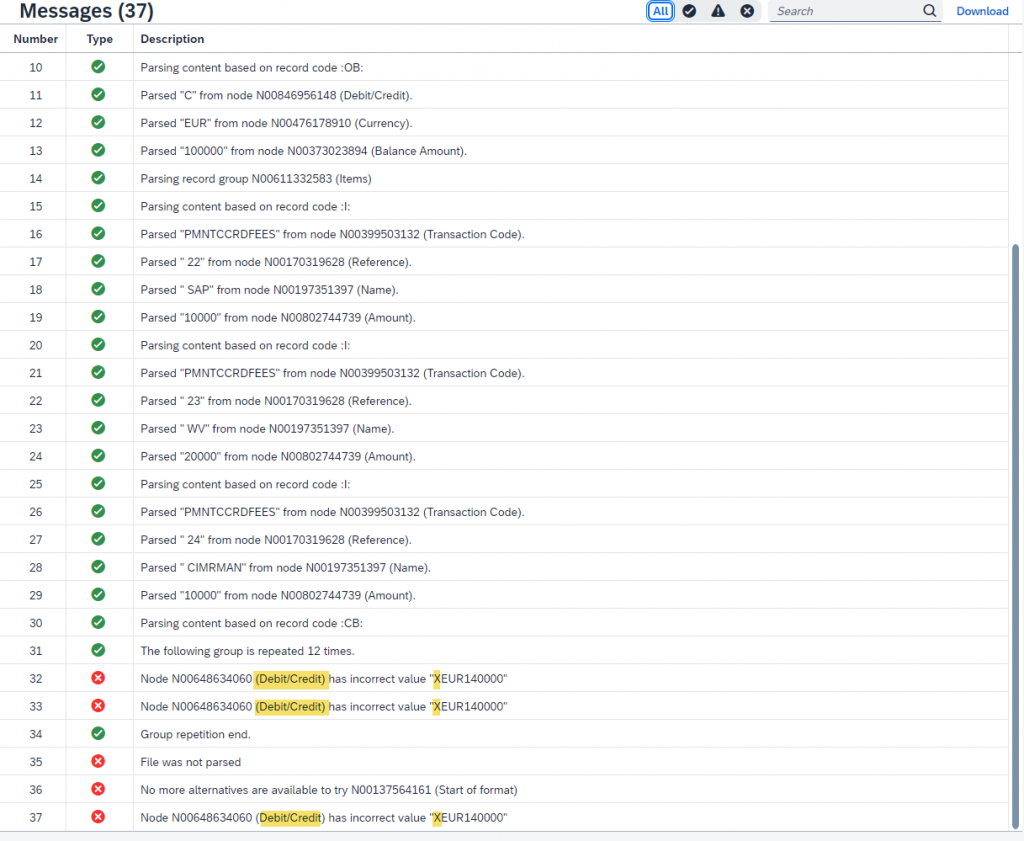Click error icon in message row 36

click(98, 789)
